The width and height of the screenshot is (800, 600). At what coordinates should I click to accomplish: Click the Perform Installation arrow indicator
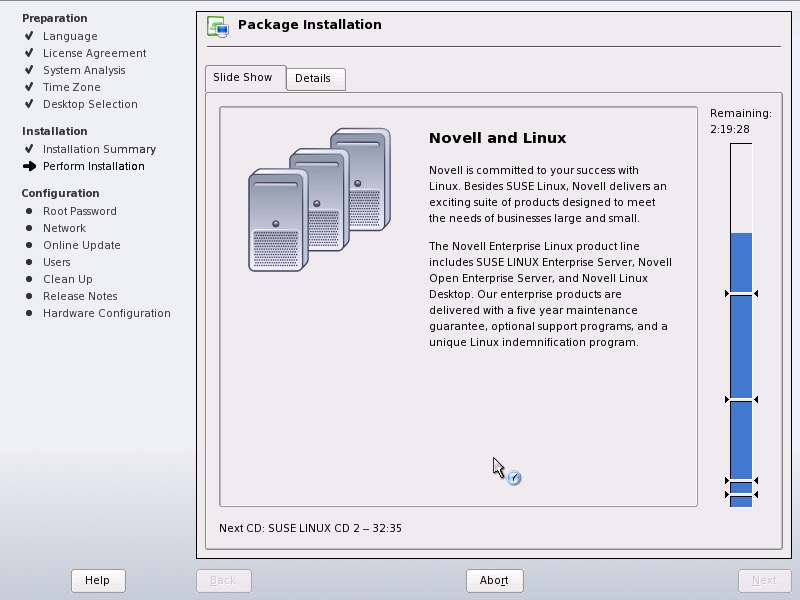pos(30,166)
